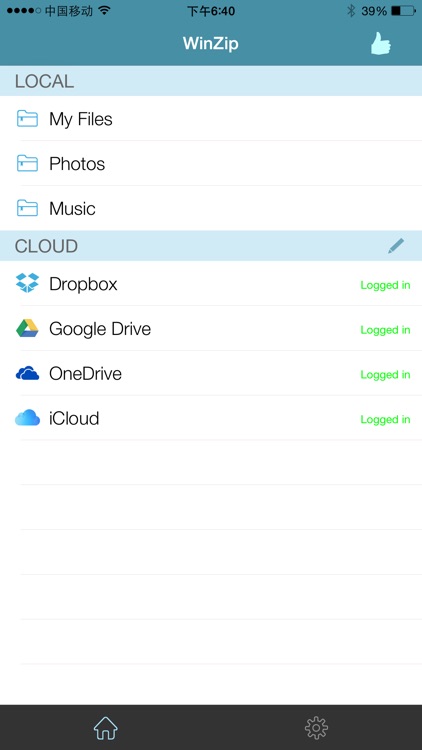Tap the Bluetooth icon in status bar
Screen dimensions: 422x750
(351, 11)
